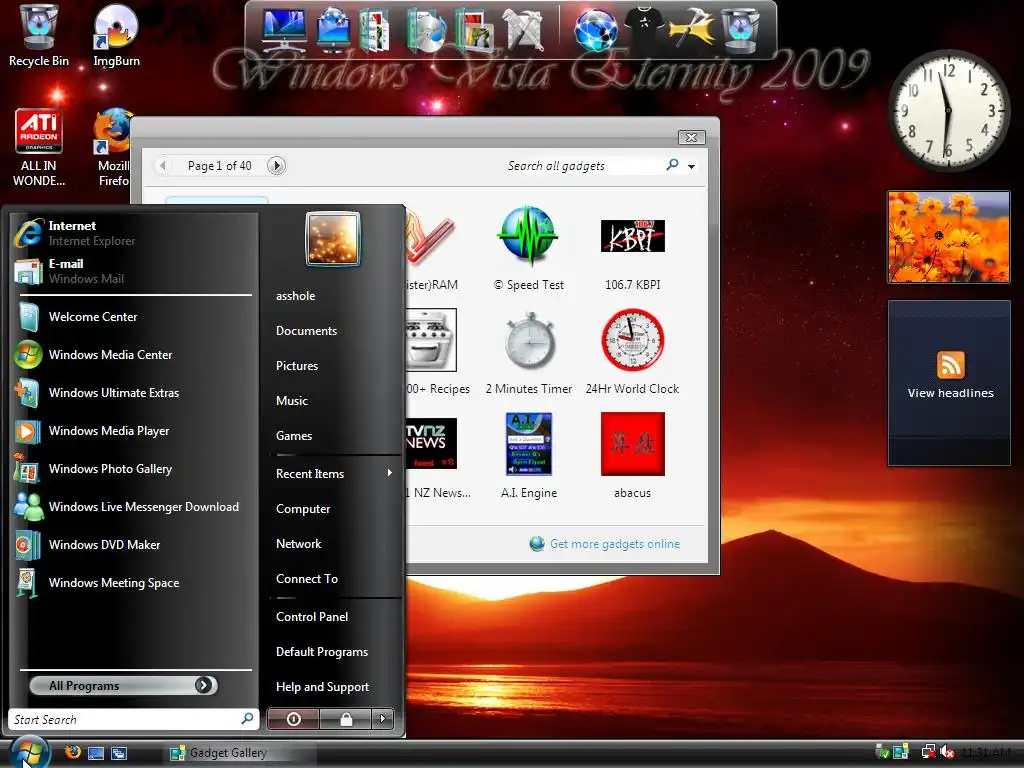The image size is (1024, 768).
Task: Open Windows Live Messenger Download
Action: point(134,507)
